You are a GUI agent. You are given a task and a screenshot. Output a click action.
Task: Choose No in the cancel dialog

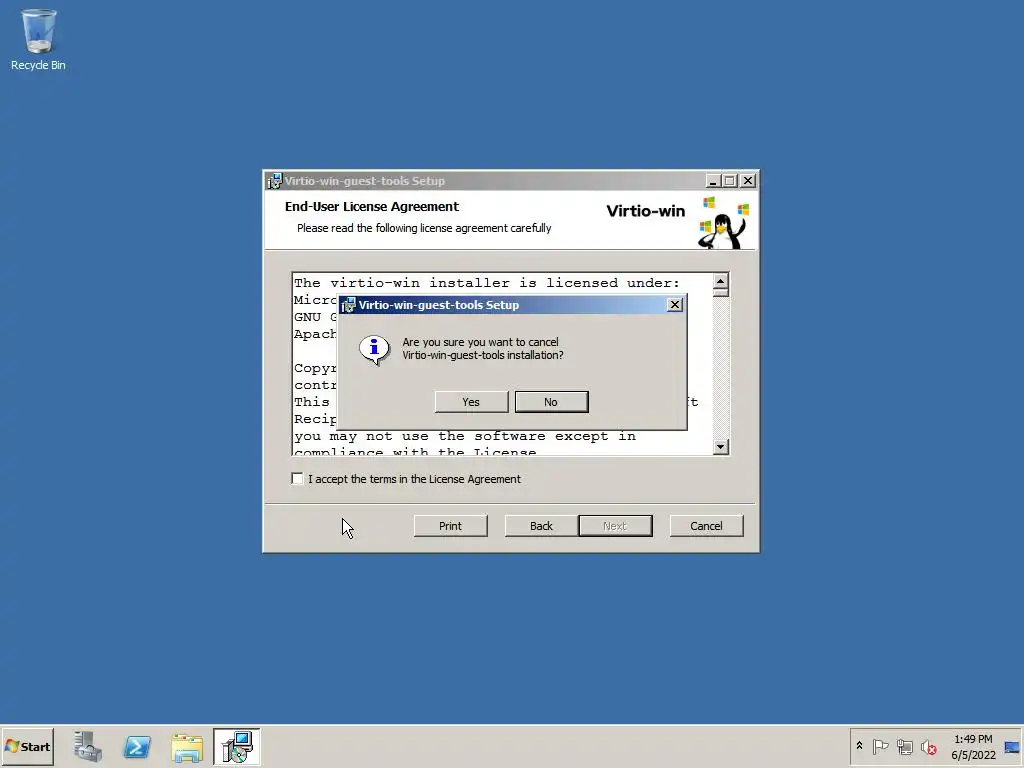(x=551, y=402)
